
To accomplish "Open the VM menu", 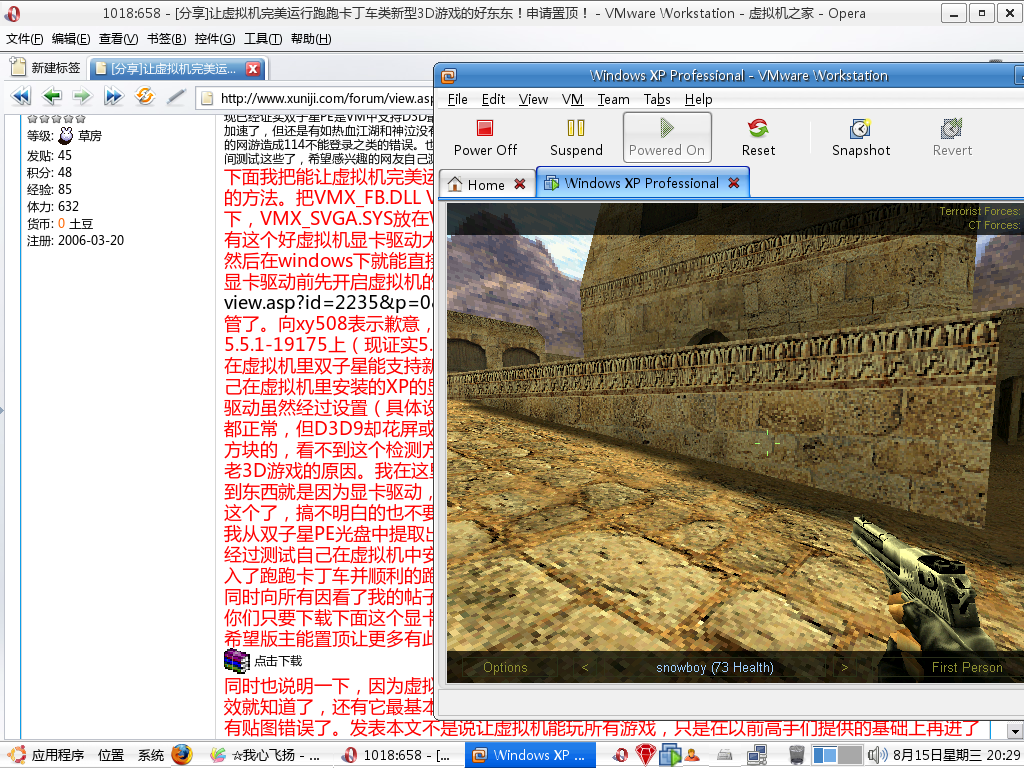I will point(572,99).
